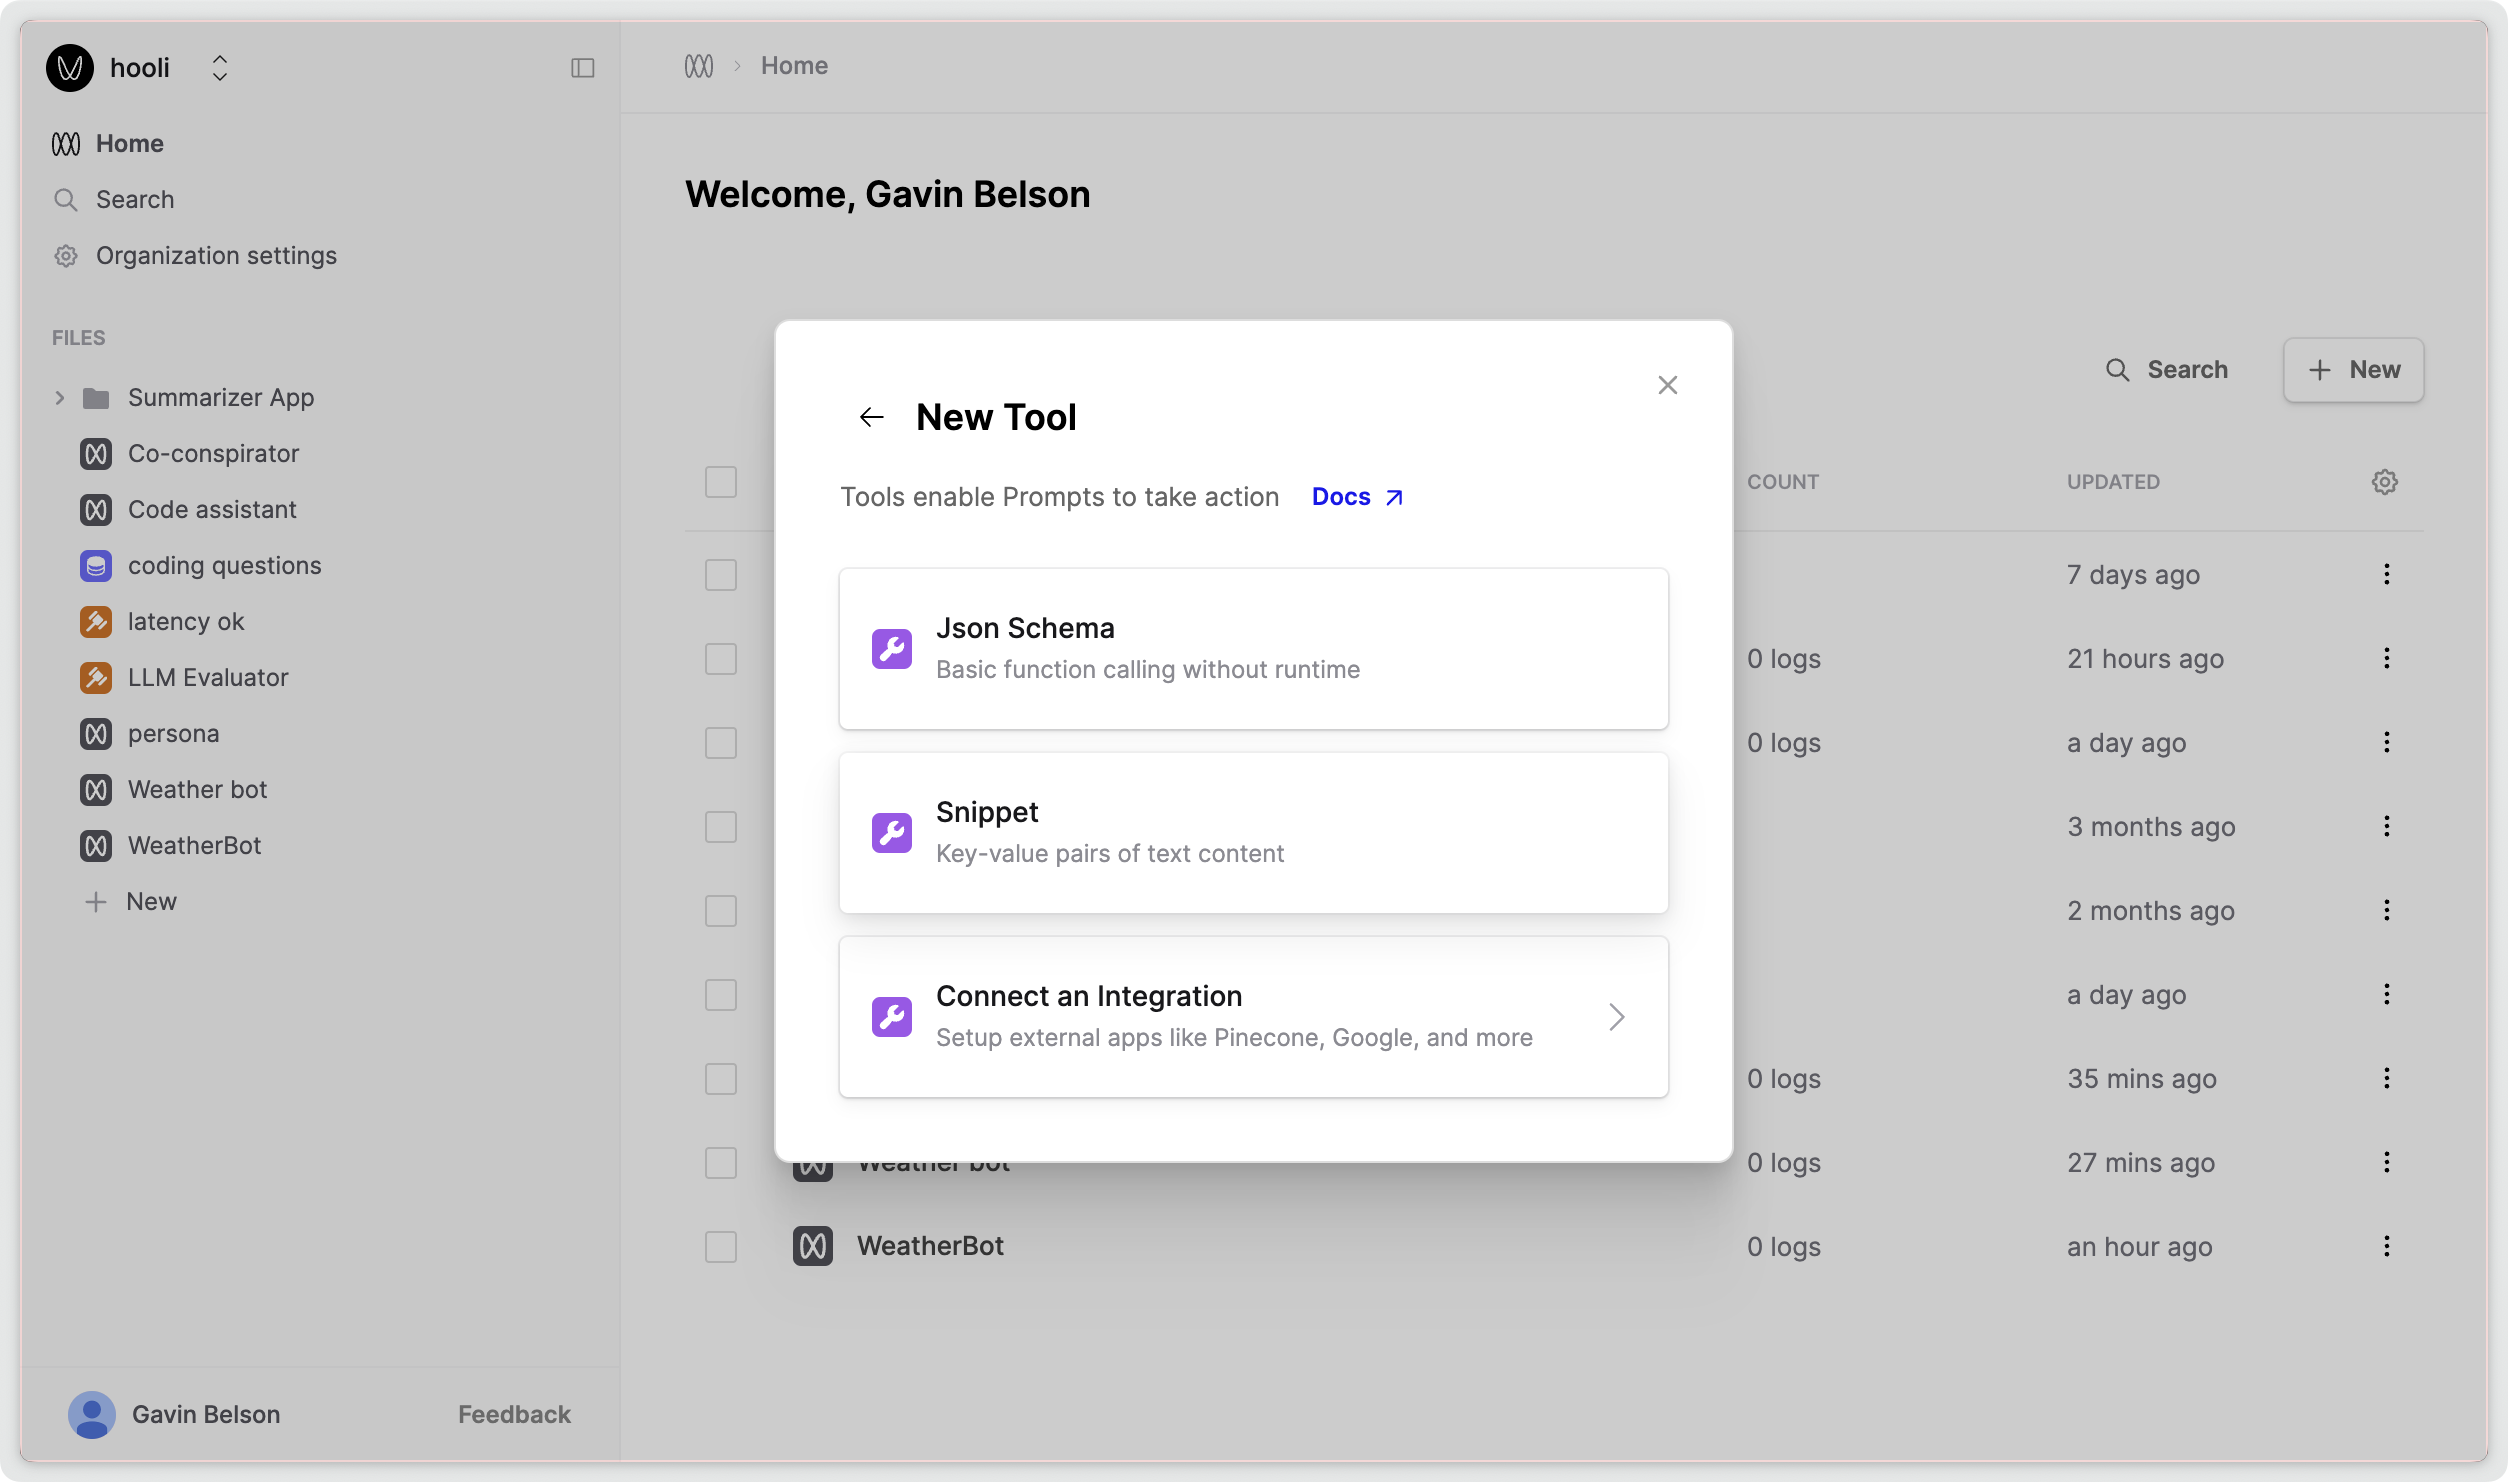
Task: Expand Connect an Integration options
Action: (x=1618, y=1017)
